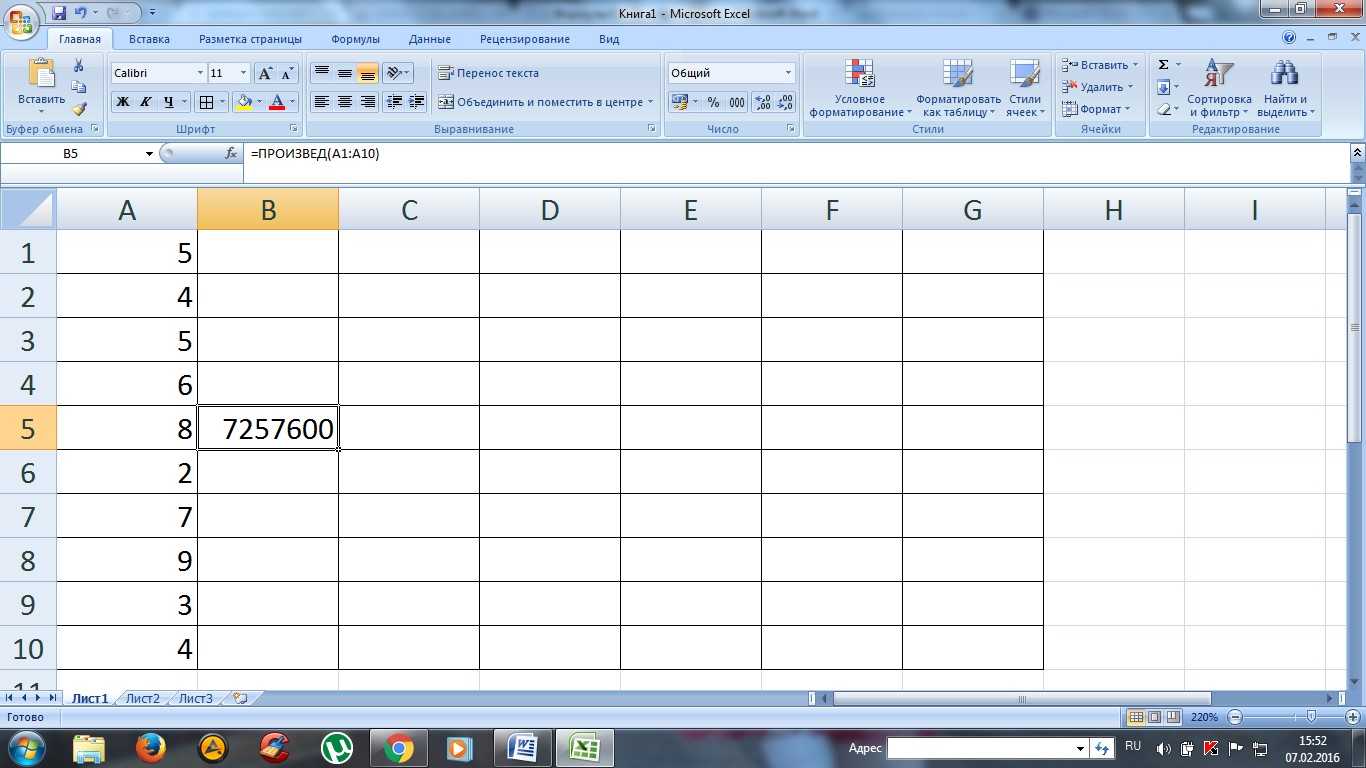Open the number format dropdown Общий
Viewport: 1366px width, 768px height.
click(788, 73)
